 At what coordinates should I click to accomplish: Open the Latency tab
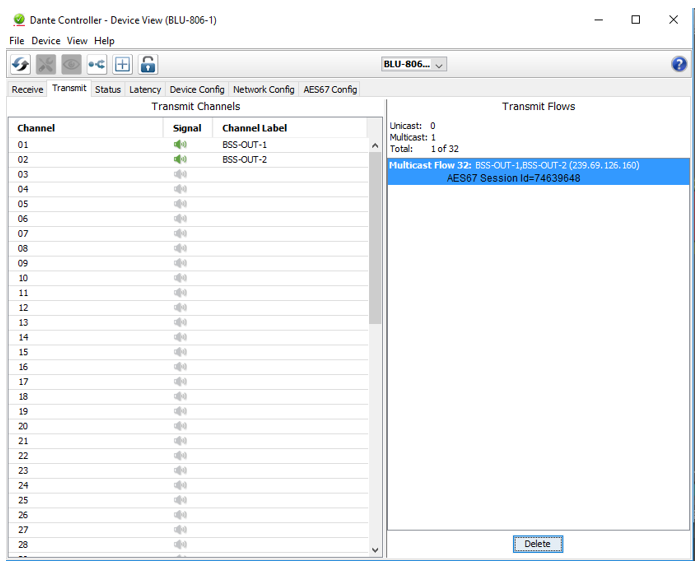click(145, 89)
